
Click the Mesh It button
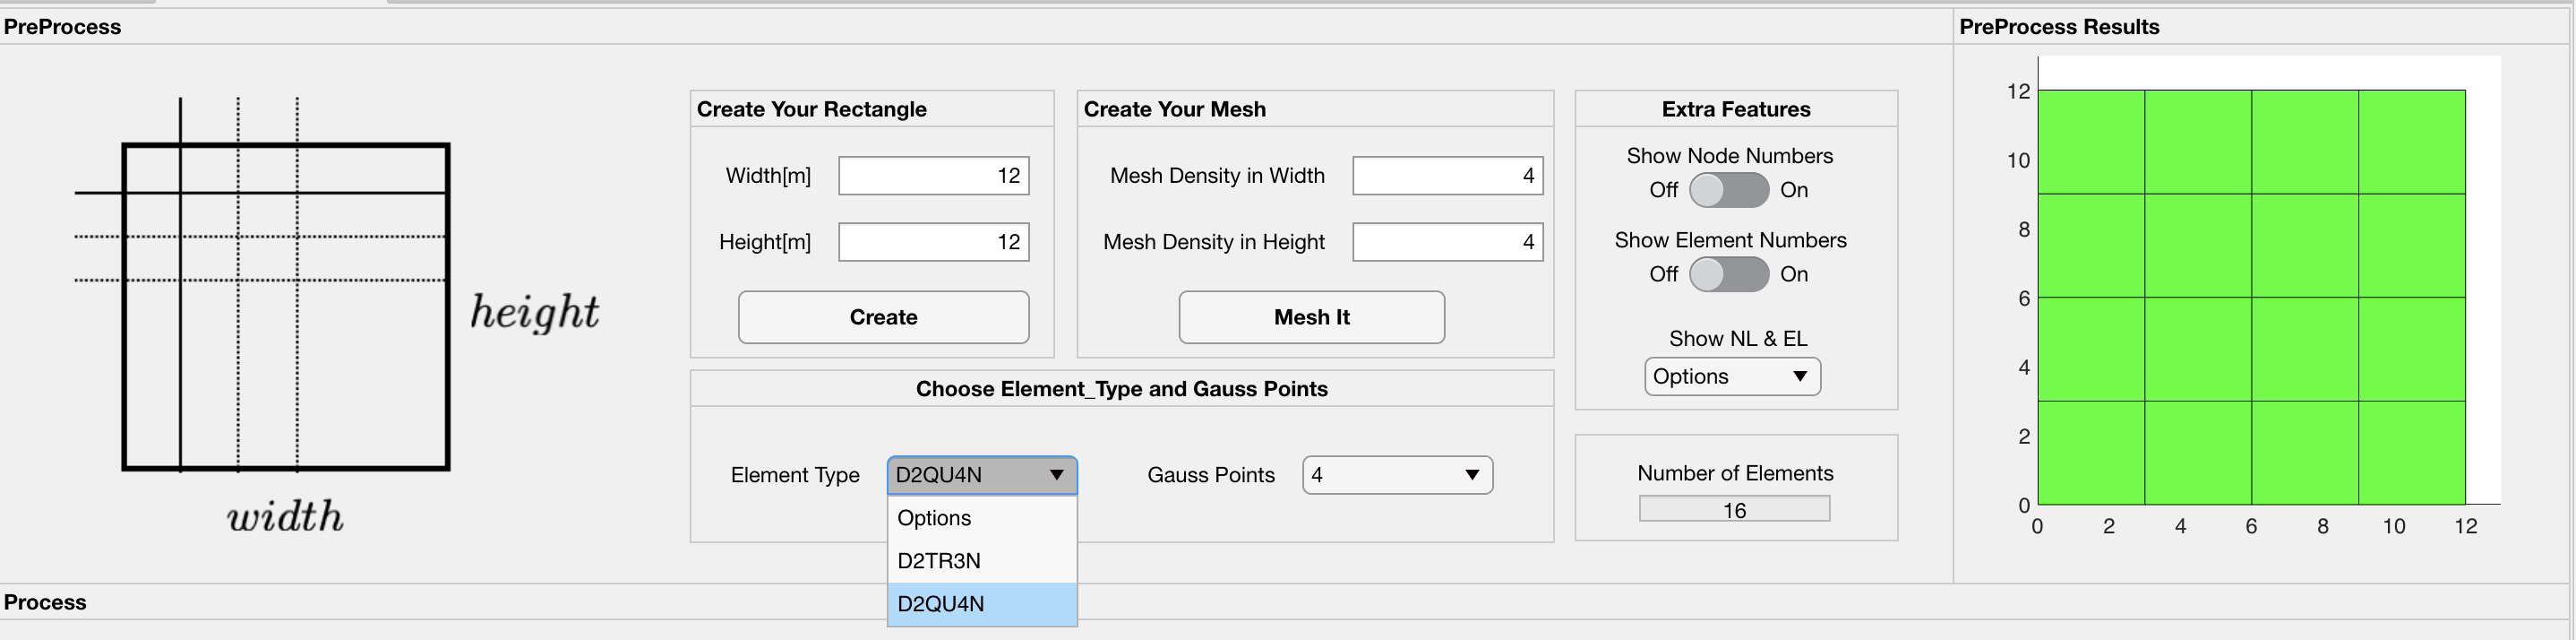[x=1311, y=317]
